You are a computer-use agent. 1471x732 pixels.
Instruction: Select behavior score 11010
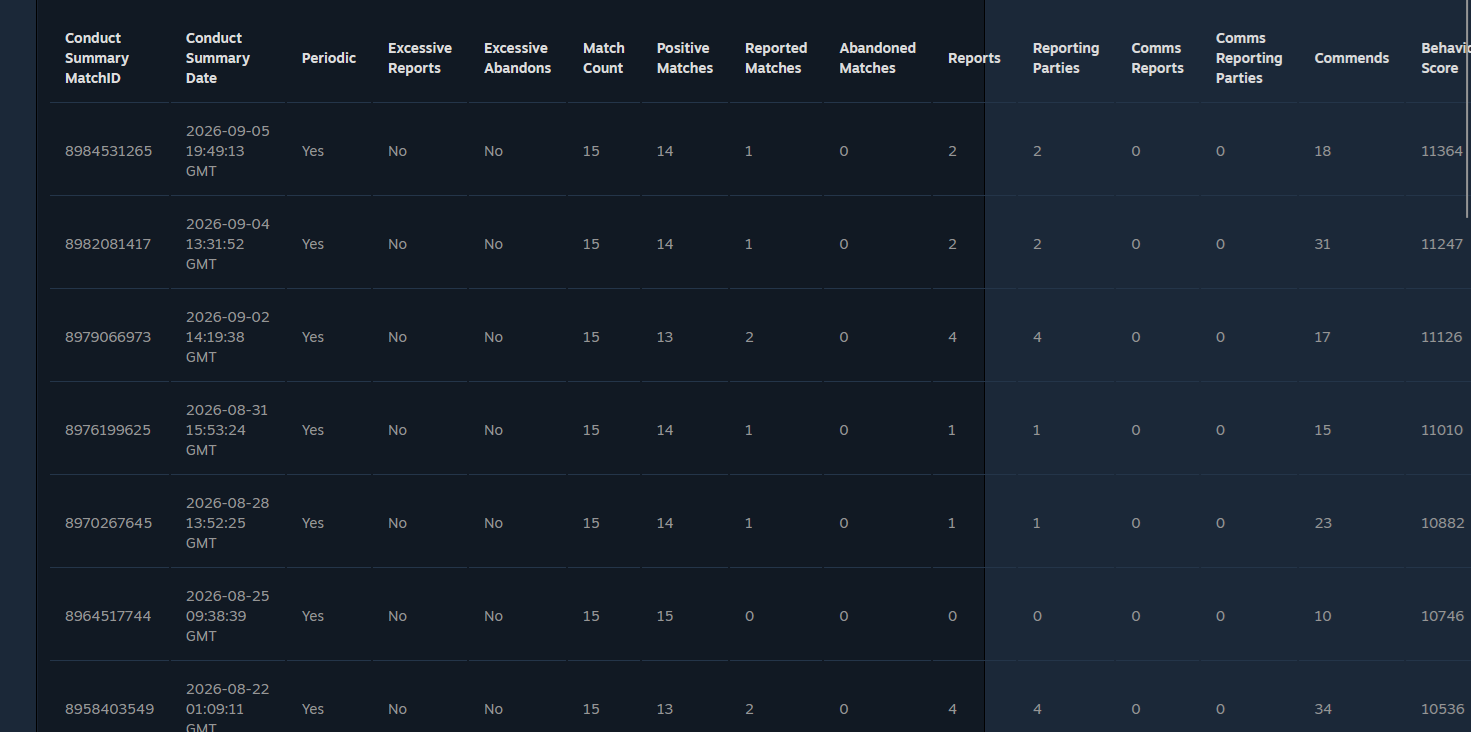[x=1442, y=430]
